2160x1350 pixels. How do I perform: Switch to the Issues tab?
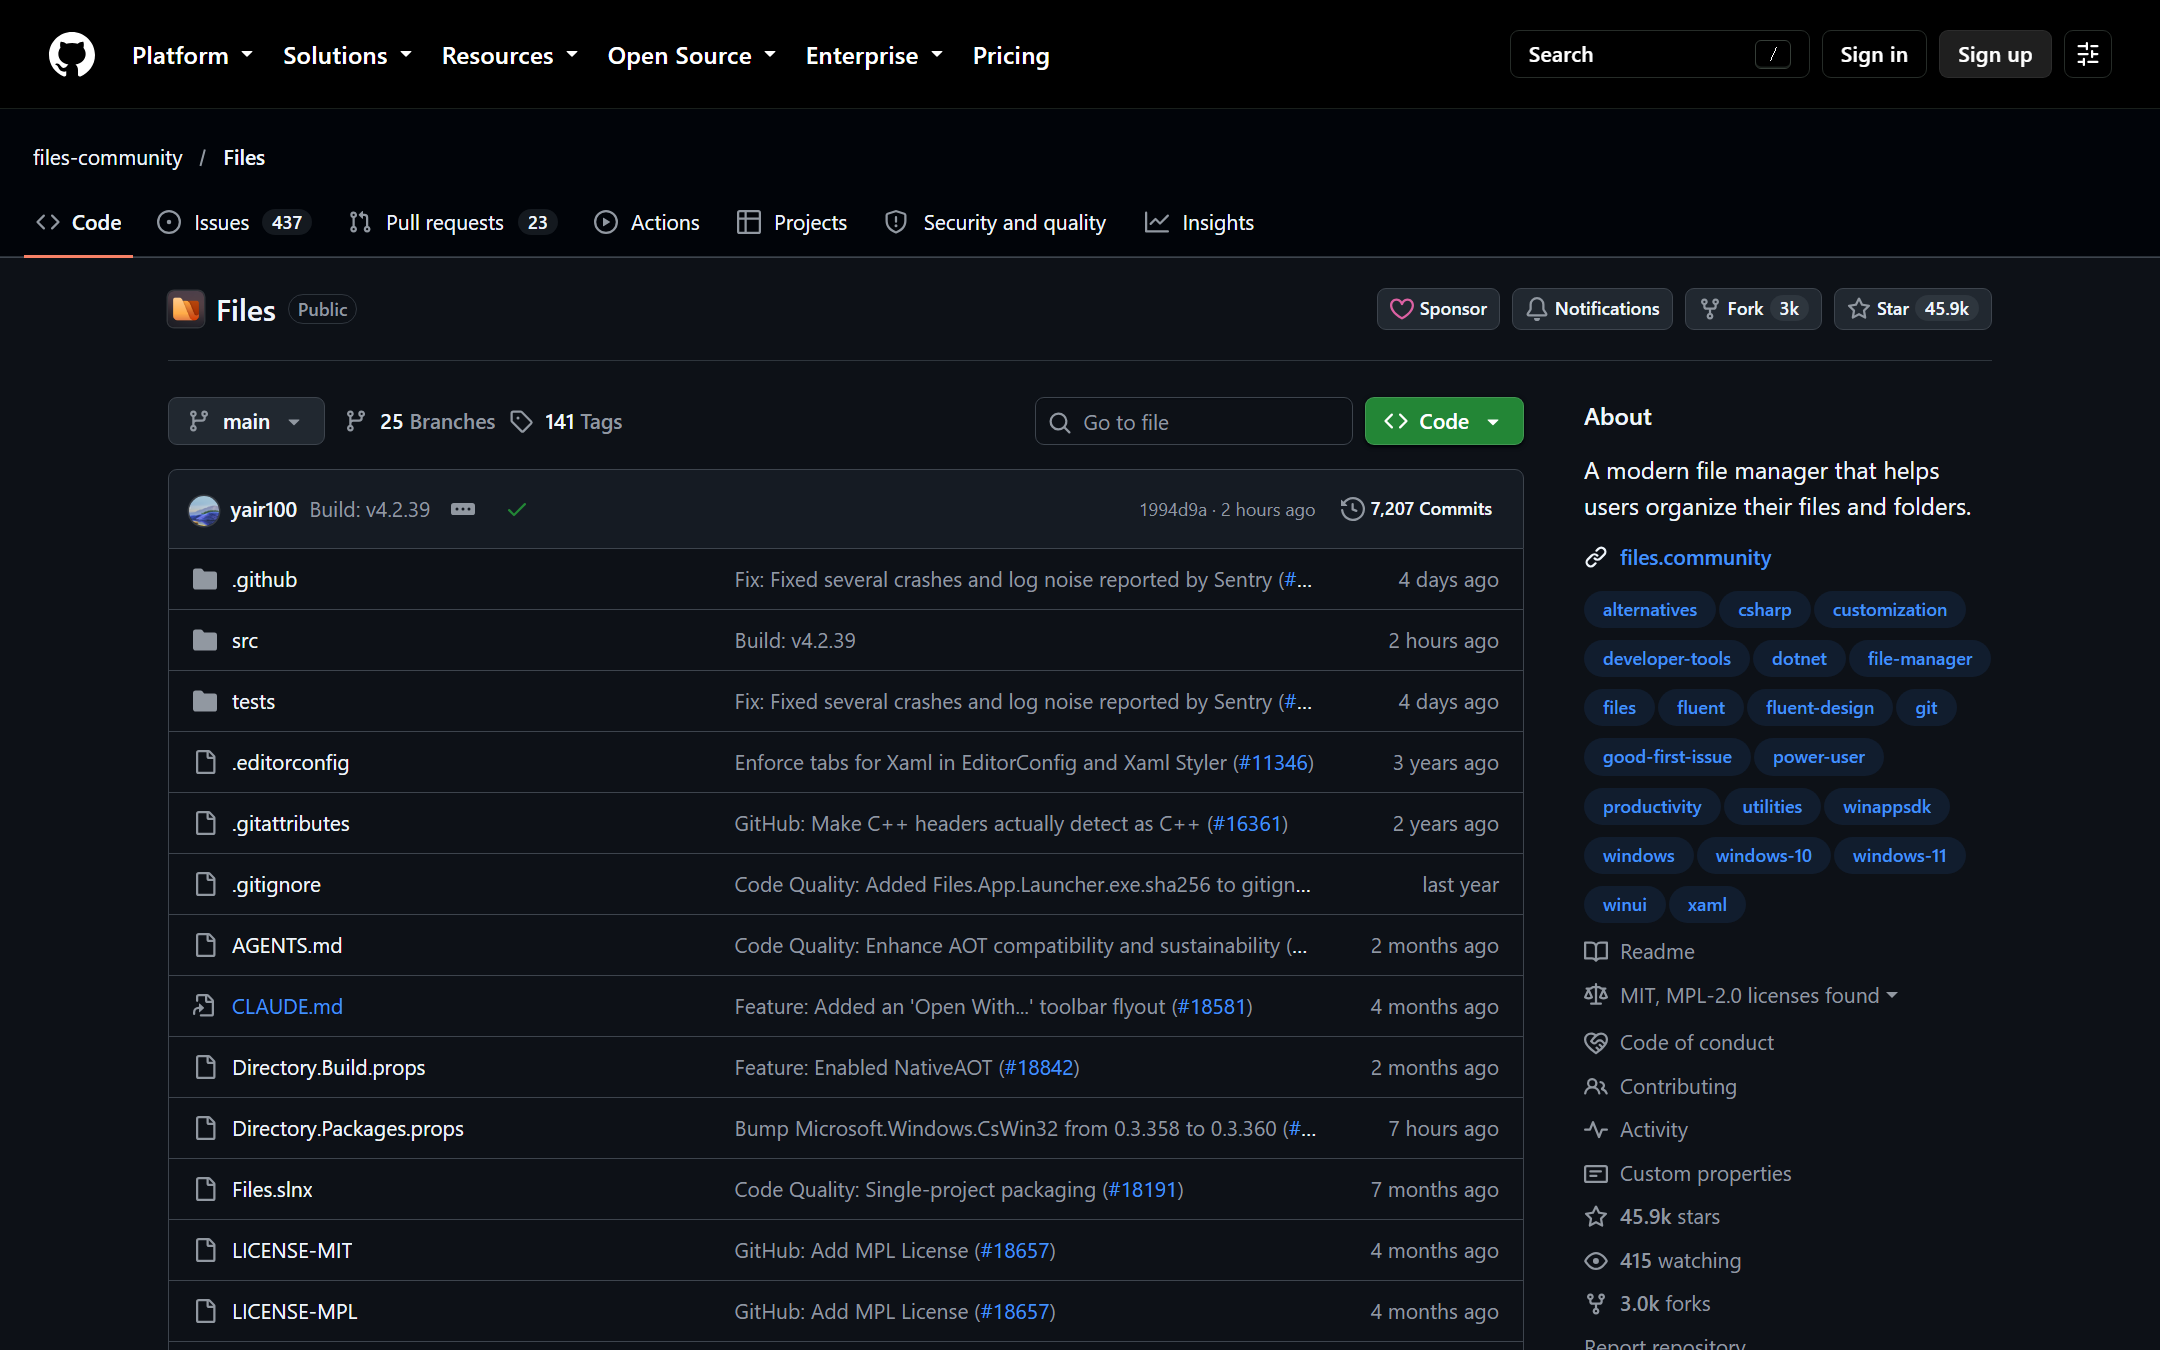pyautogui.click(x=234, y=223)
